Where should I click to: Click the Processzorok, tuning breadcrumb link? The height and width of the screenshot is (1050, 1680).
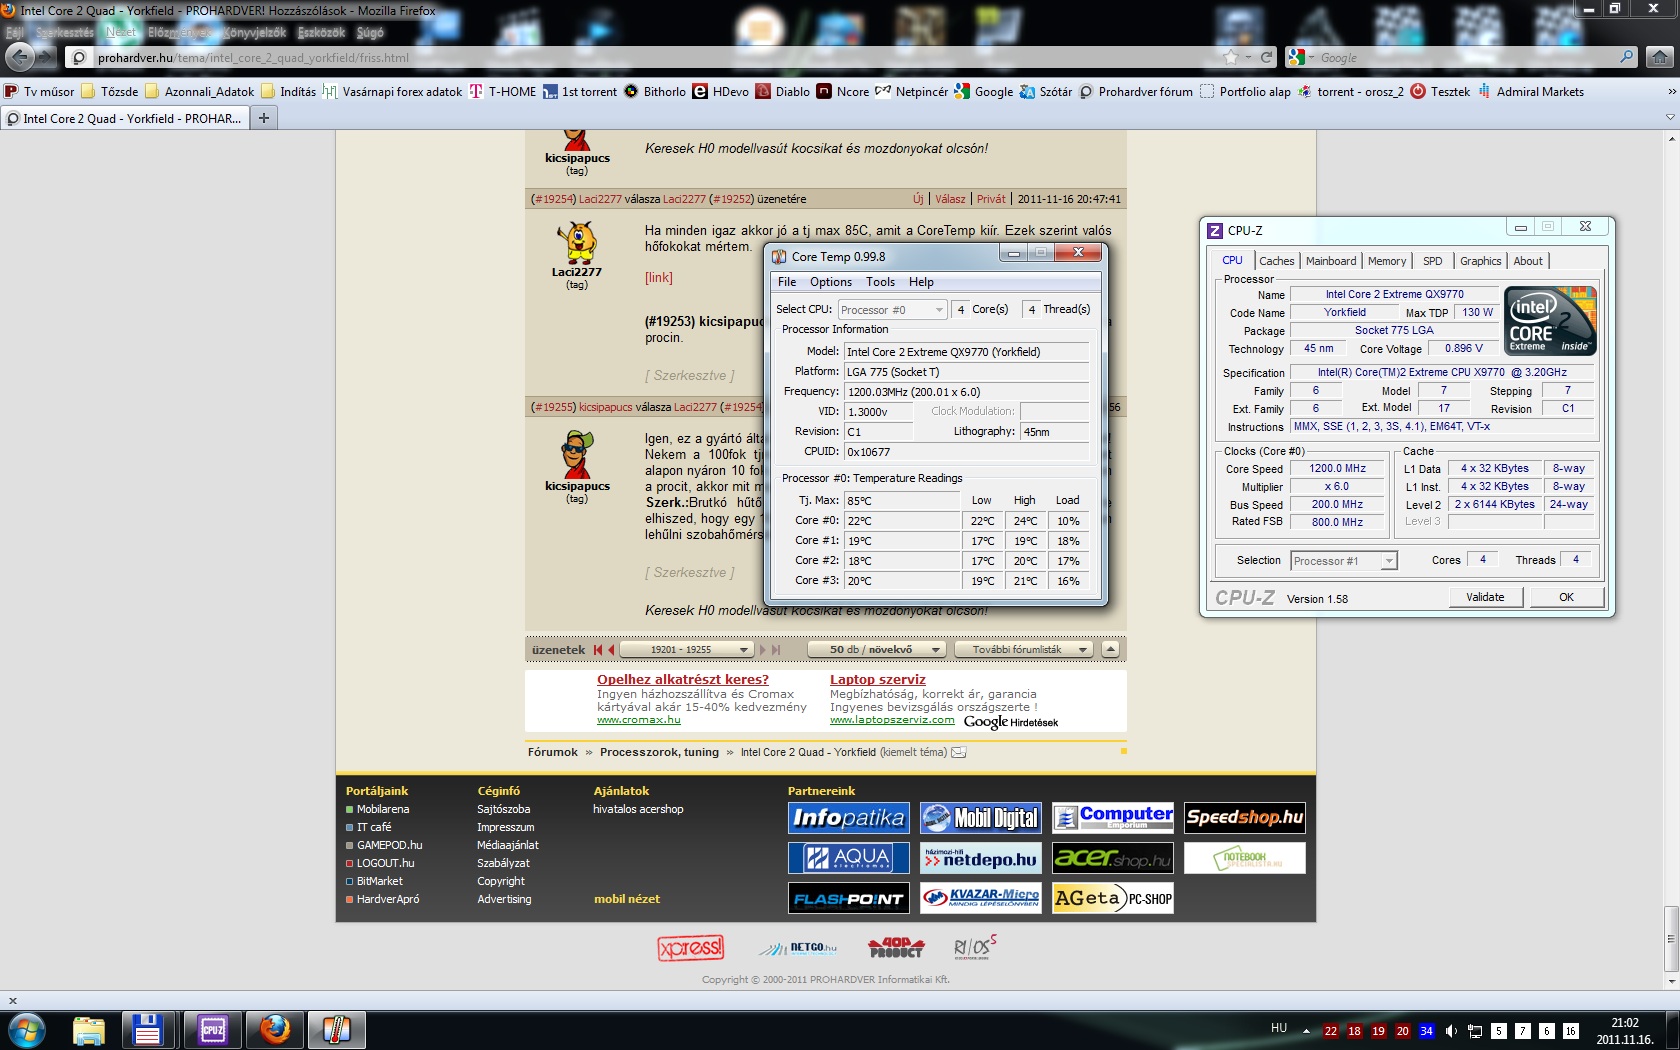point(659,752)
